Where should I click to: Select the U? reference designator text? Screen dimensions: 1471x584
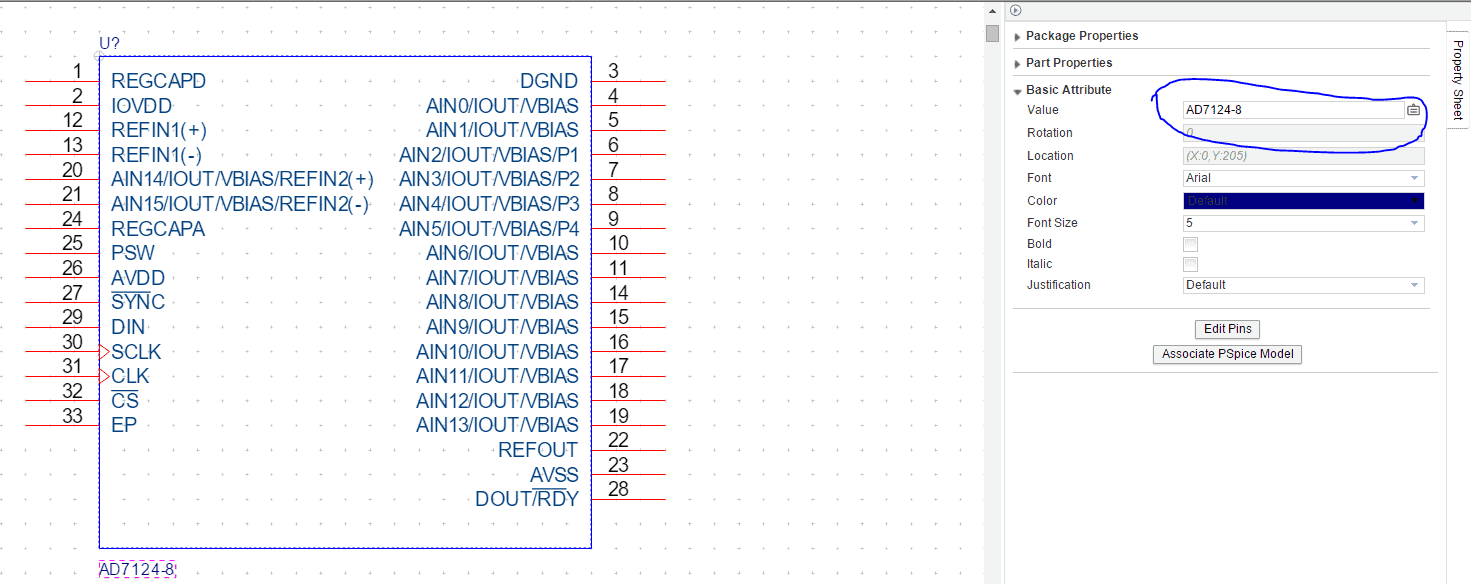[109, 43]
